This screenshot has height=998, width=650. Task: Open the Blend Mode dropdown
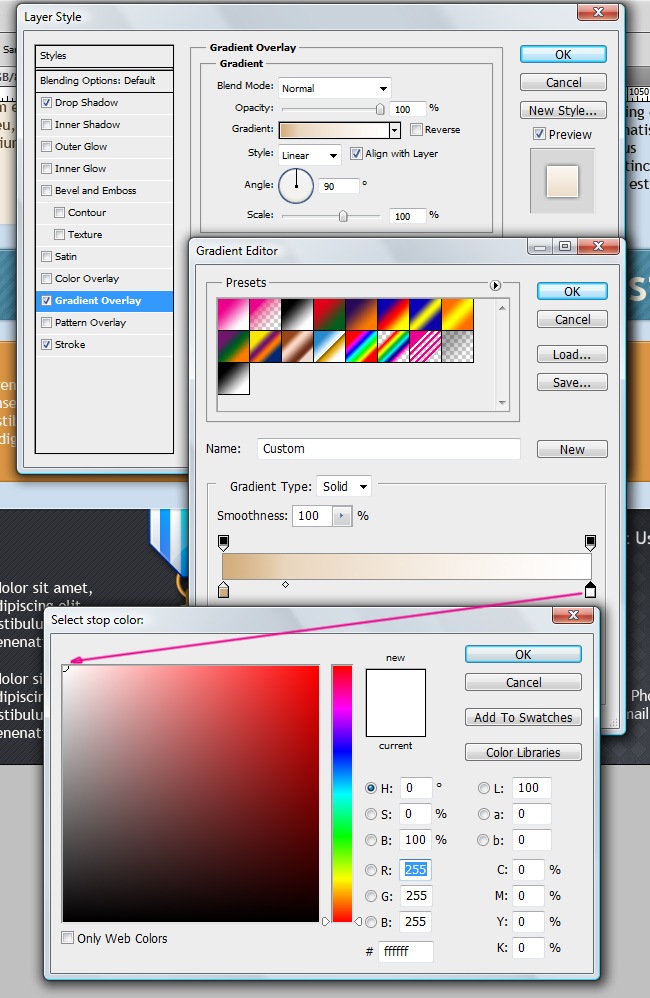point(334,88)
